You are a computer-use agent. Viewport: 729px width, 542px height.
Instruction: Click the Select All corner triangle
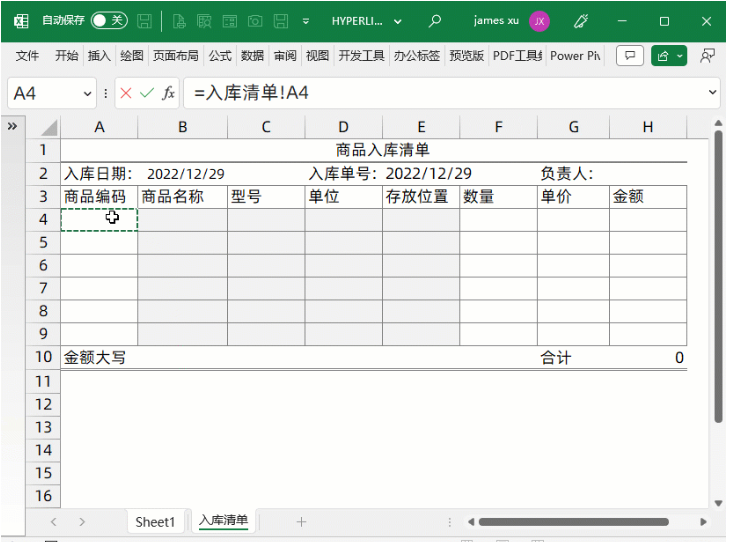point(48,127)
